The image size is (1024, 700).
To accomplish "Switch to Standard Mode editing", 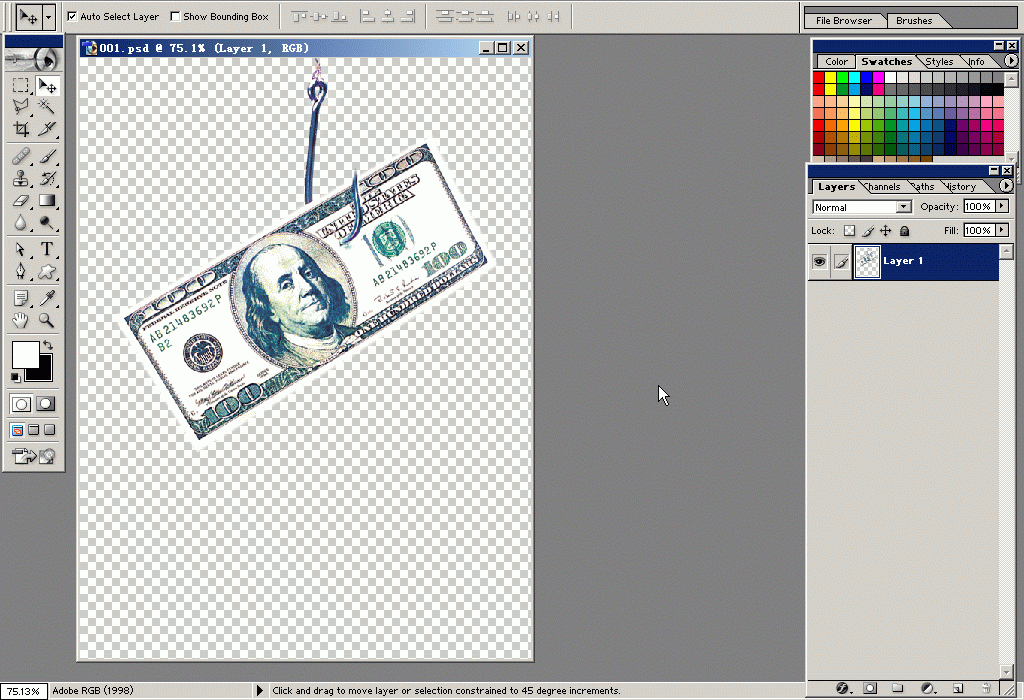I will tap(21, 404).
